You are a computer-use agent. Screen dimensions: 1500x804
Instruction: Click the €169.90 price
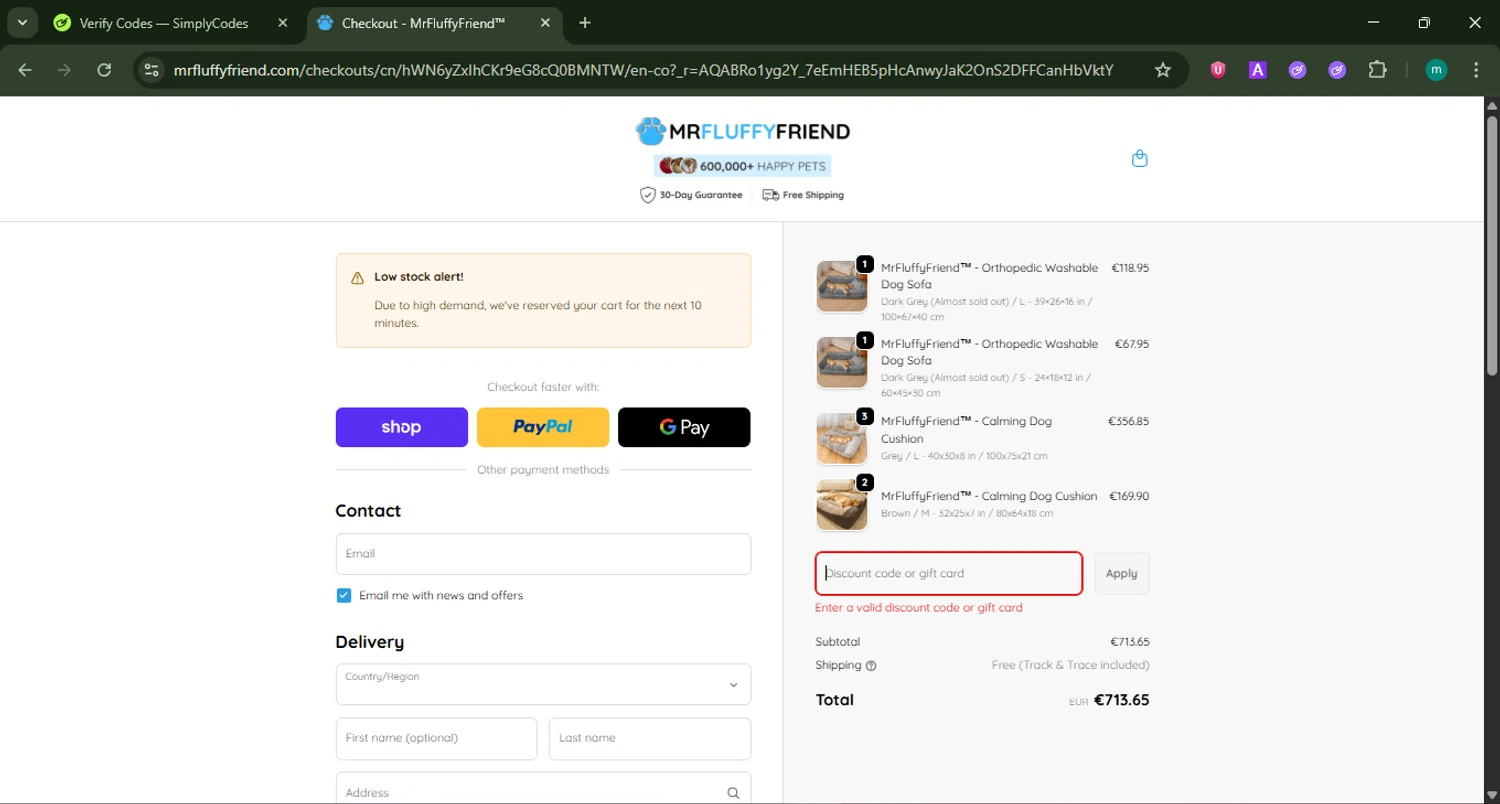1129,496
